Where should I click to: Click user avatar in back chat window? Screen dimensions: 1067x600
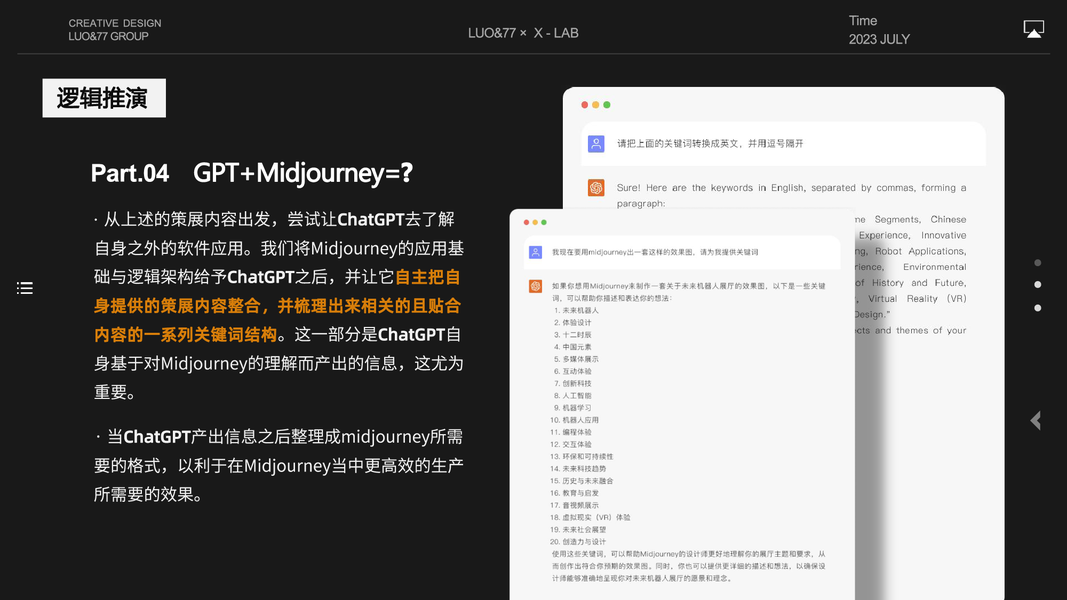coord(596,144)
